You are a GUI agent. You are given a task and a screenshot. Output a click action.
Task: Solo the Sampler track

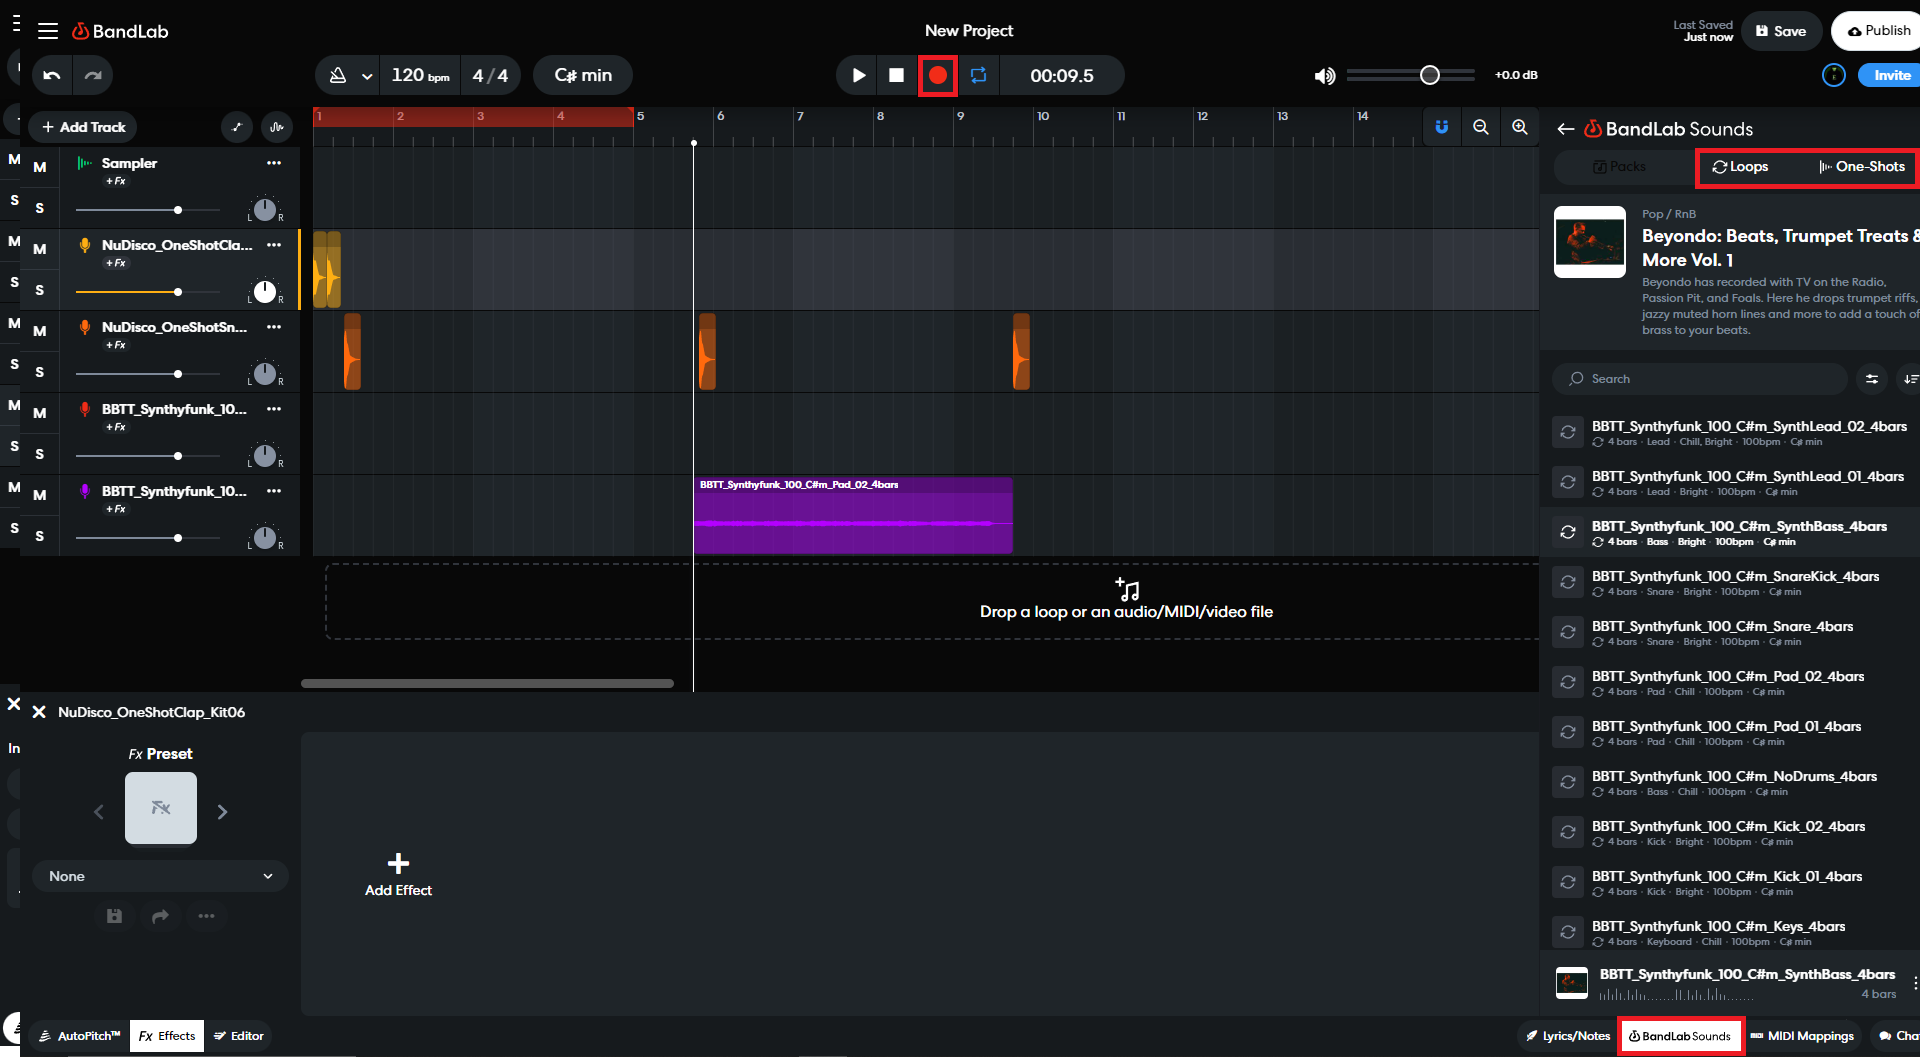point(40,208)
